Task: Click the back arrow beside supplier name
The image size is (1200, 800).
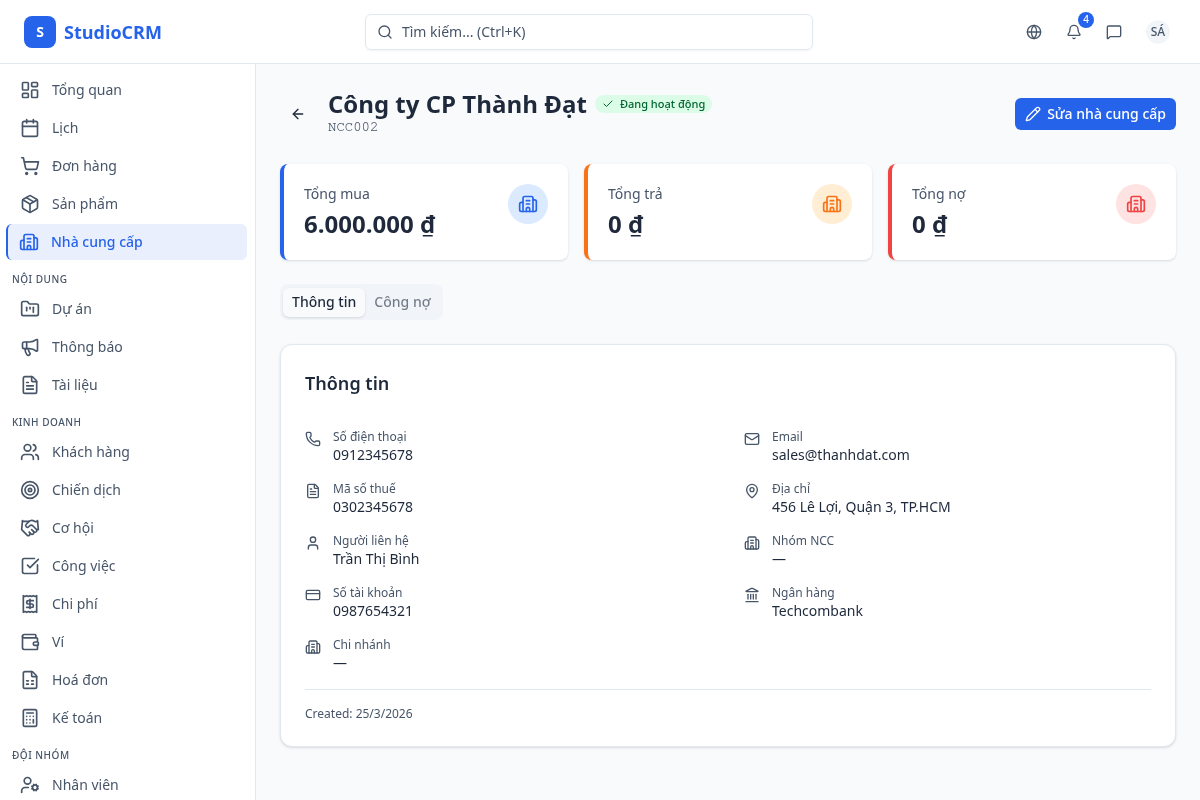Action: coord(298,114)
